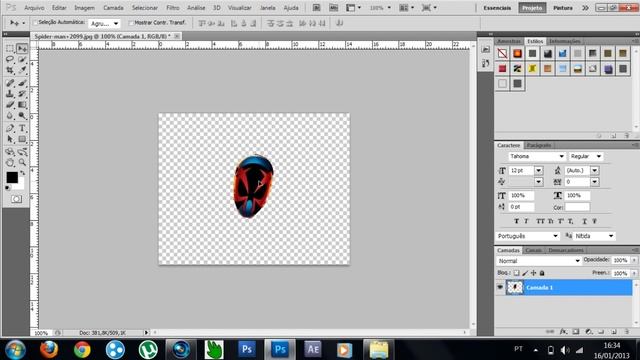Toggle lock image pixels brush icon
640x360 pixels.
(x=525, y=273)
